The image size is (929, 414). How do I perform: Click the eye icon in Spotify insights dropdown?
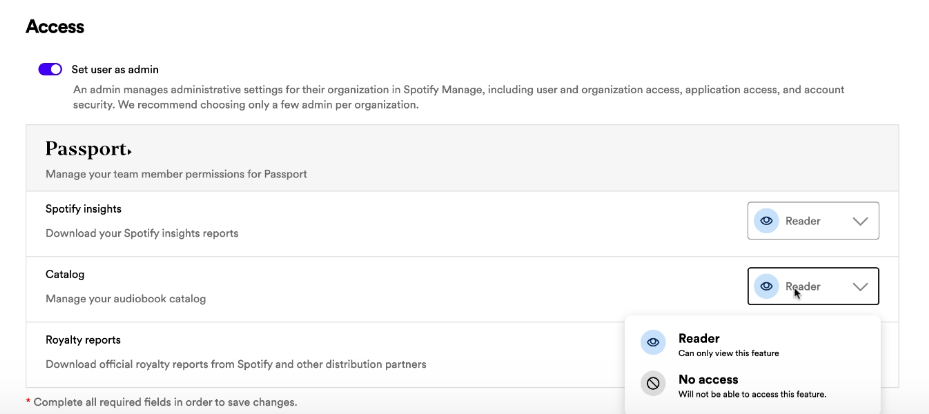pyautogui.click(x=766, y=221)
